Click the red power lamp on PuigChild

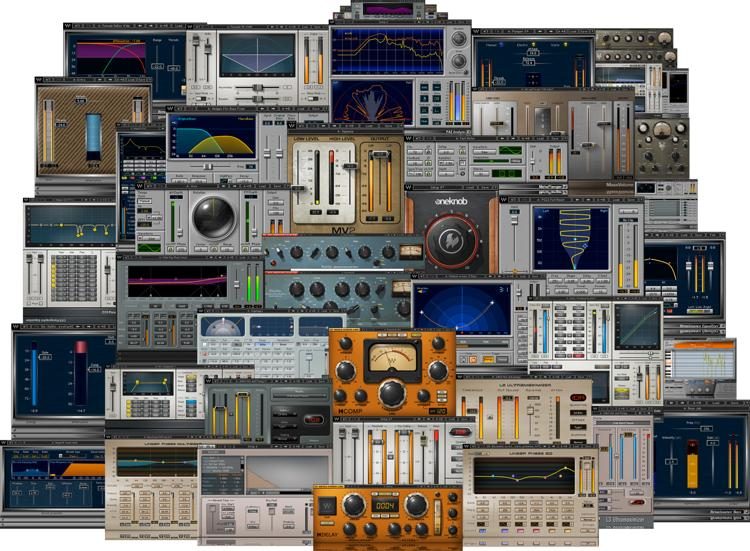tap(274, 263)
